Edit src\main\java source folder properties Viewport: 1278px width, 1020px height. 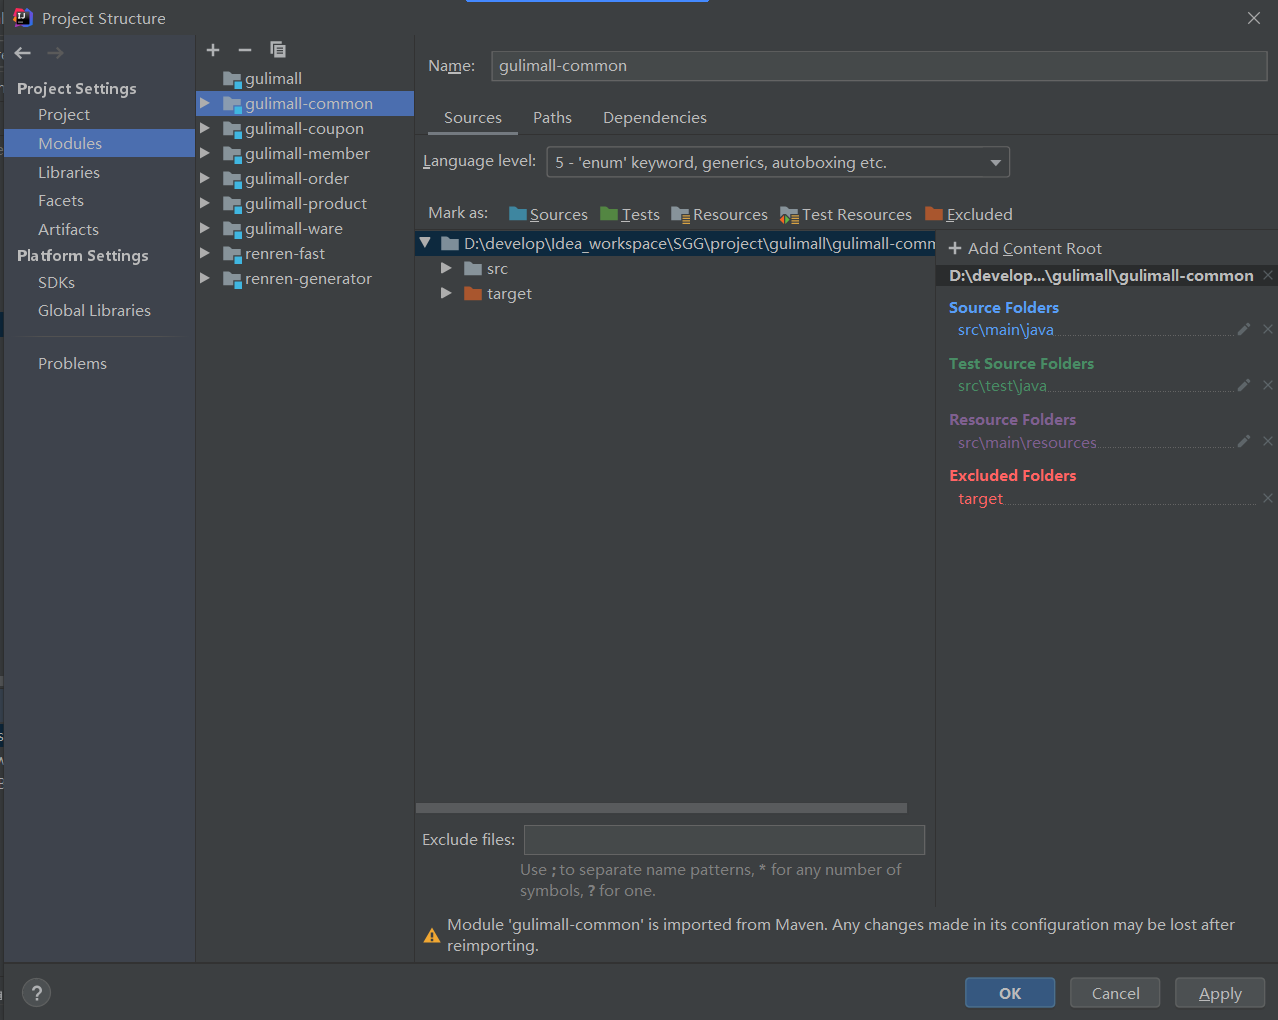1244,329
